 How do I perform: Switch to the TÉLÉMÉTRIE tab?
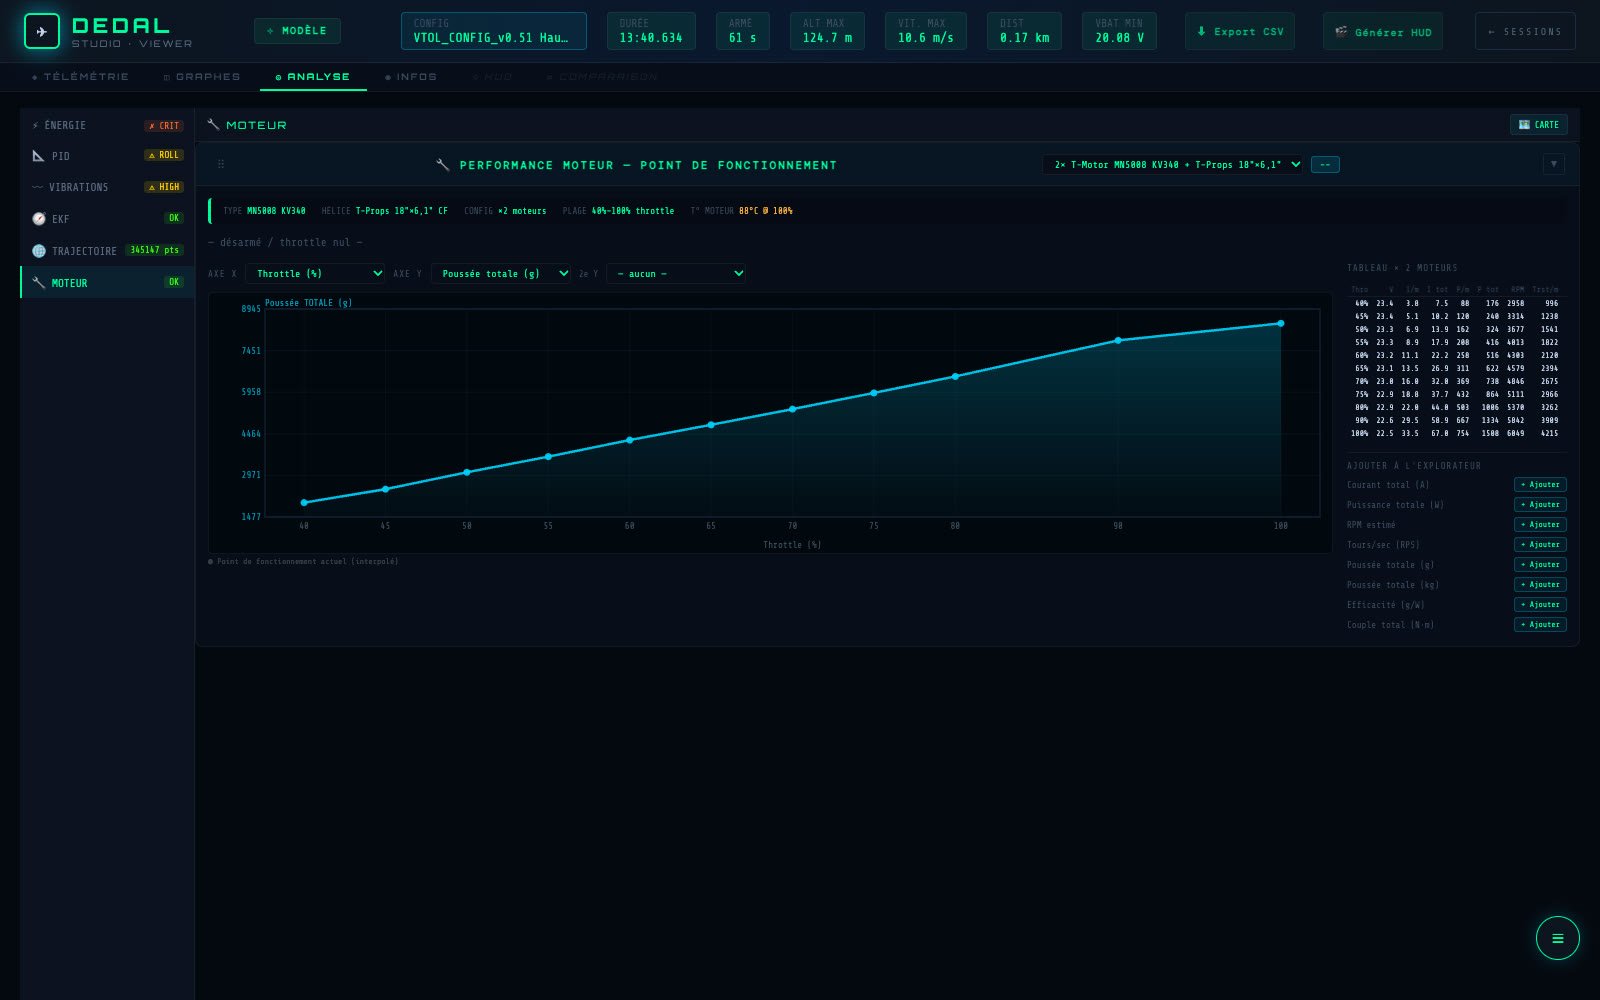(80, 77)
